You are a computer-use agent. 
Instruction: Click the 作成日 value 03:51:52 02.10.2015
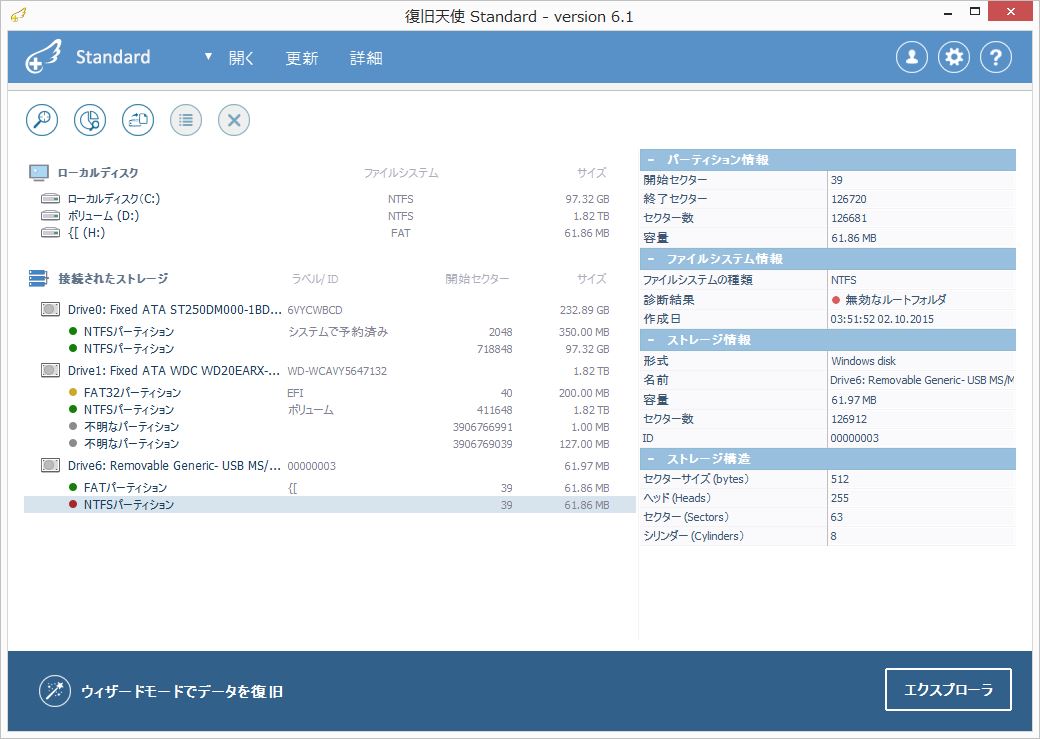[x=882, y=319]
